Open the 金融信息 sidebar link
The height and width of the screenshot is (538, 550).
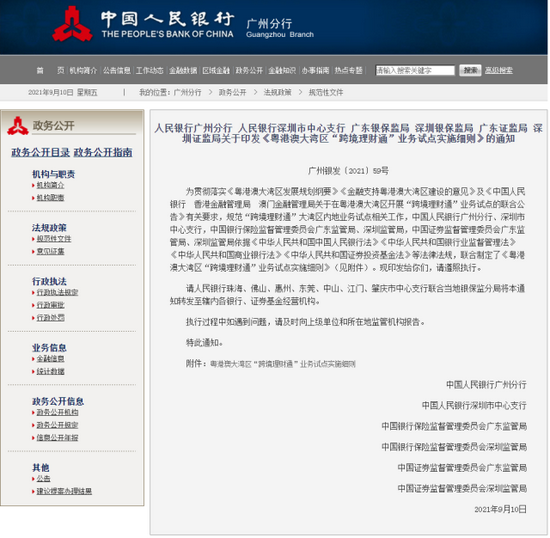(x=50, y=359)
